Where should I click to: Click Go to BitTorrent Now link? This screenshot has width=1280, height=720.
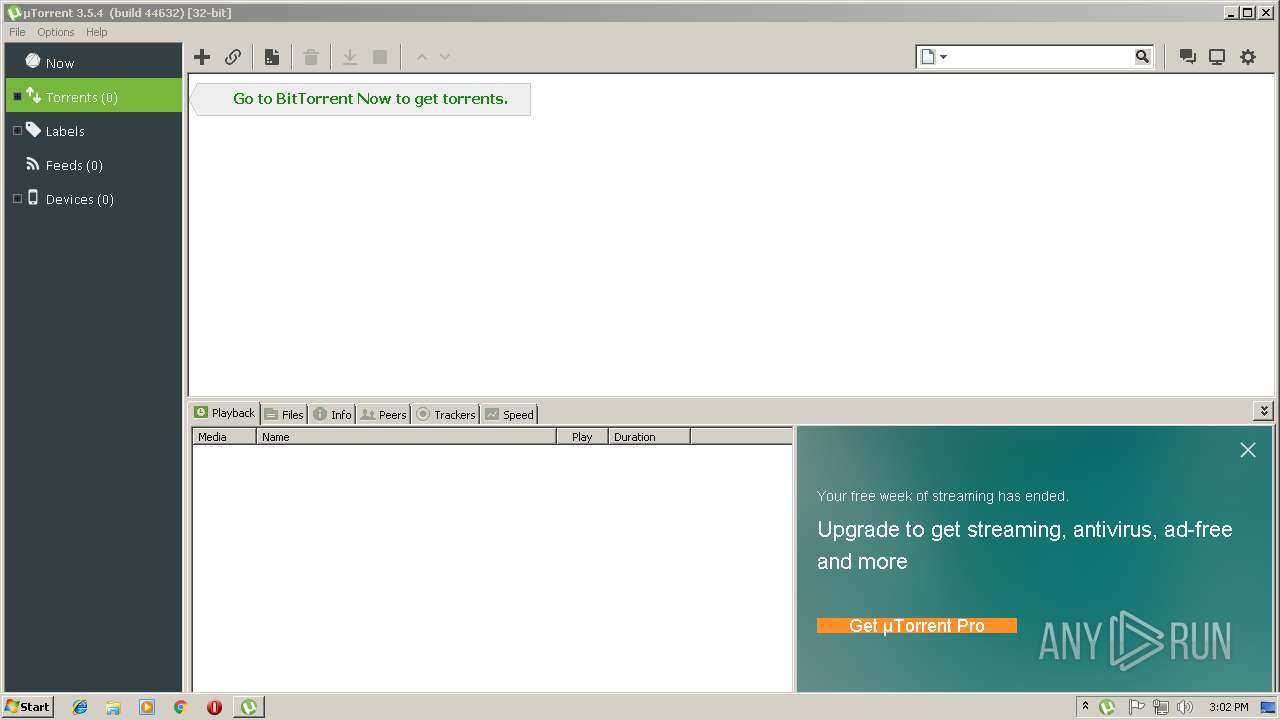point(370,99)
